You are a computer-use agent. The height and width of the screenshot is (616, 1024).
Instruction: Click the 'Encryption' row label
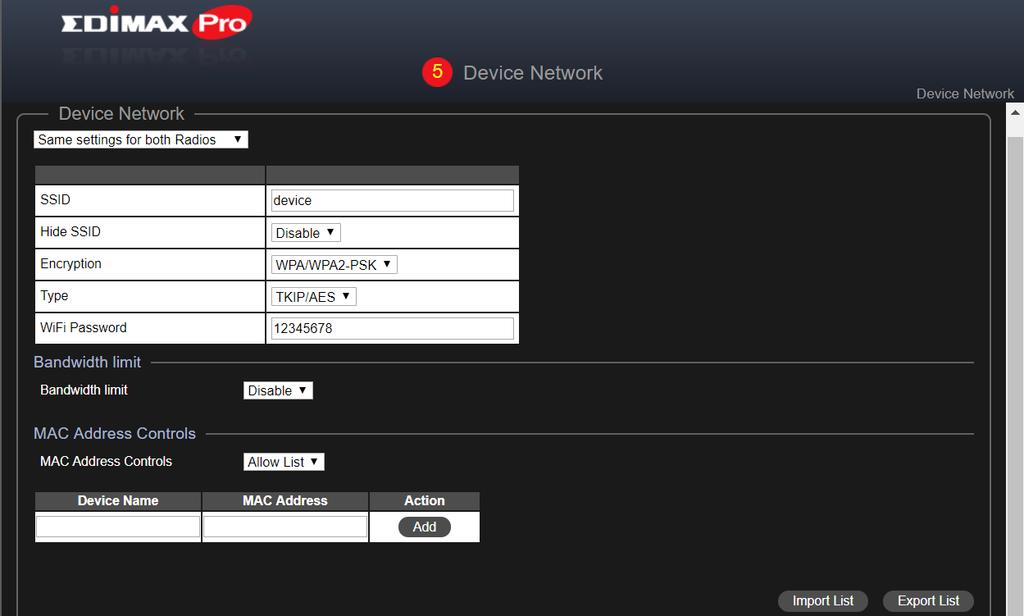(x=71, y=263)
